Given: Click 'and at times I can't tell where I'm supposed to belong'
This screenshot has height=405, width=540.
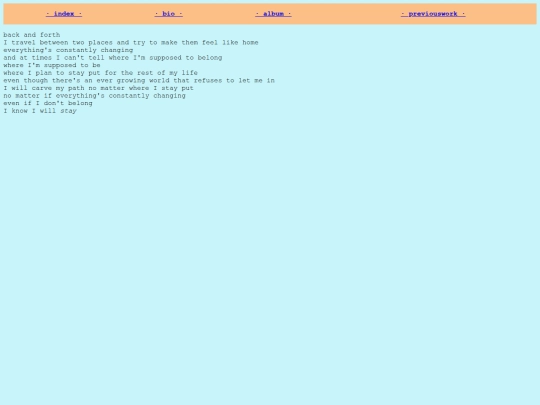Looking at the screenshot, I should (113, 58).
